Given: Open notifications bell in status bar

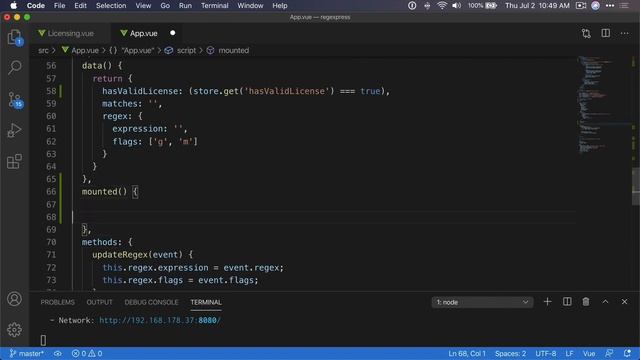Looking at the screenshot, I should click(x=627, y=353).
